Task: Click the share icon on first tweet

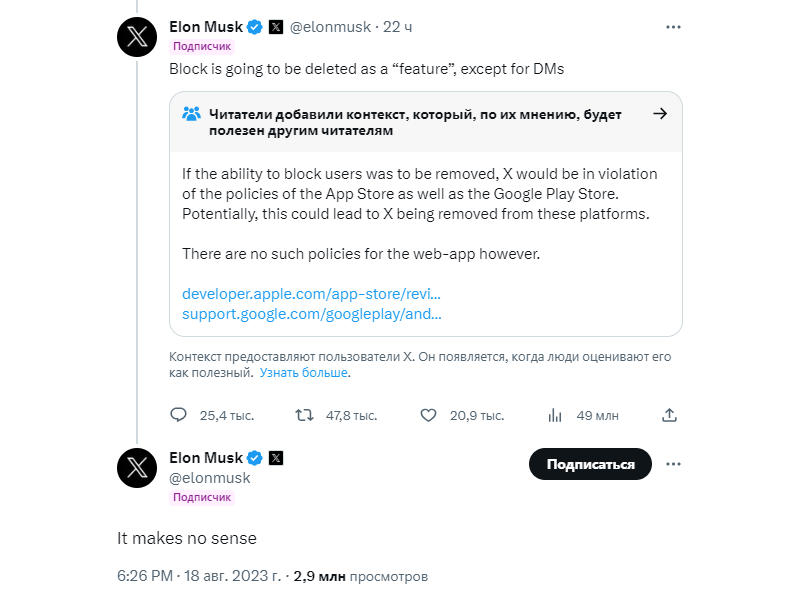Action: (671, 415)
